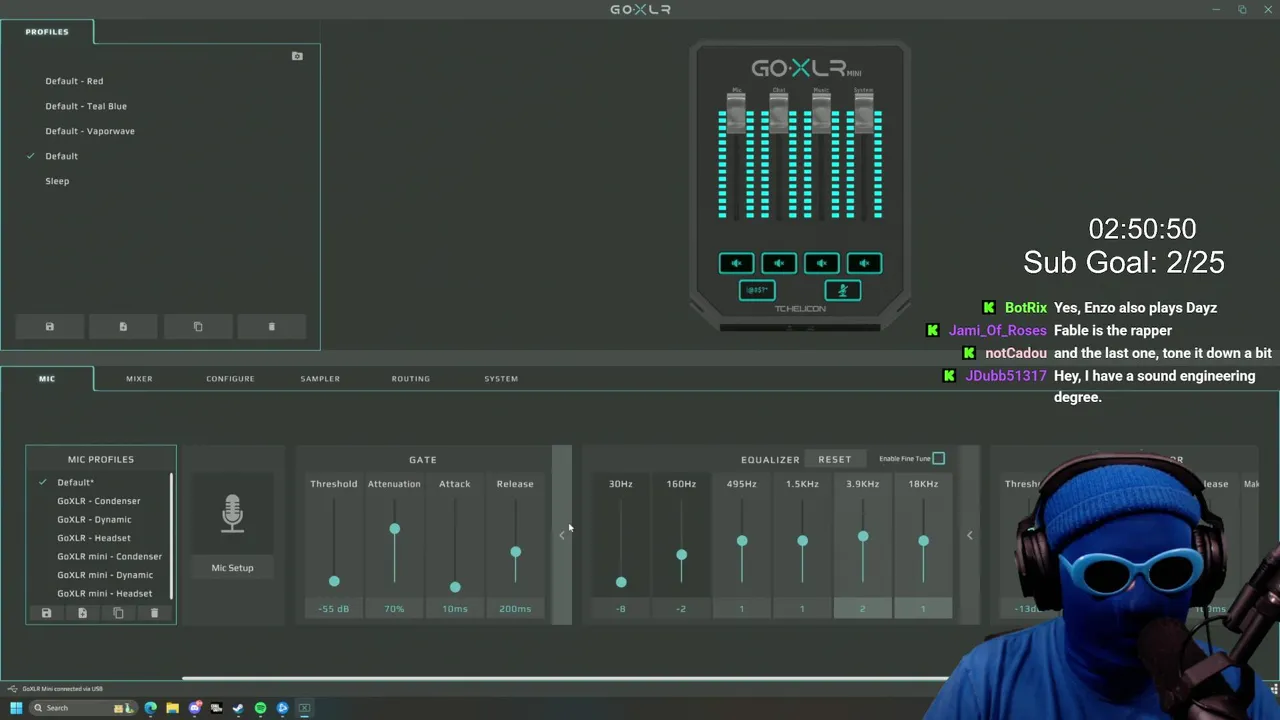
Task: Enable Fine Tune checkbox for equalizer
Action: [938, 459]
